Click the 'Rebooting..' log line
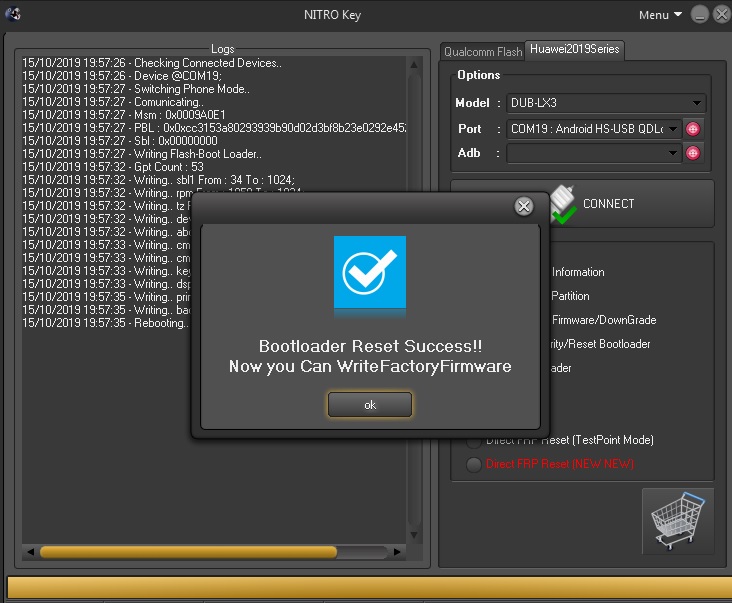 (106, 323)
